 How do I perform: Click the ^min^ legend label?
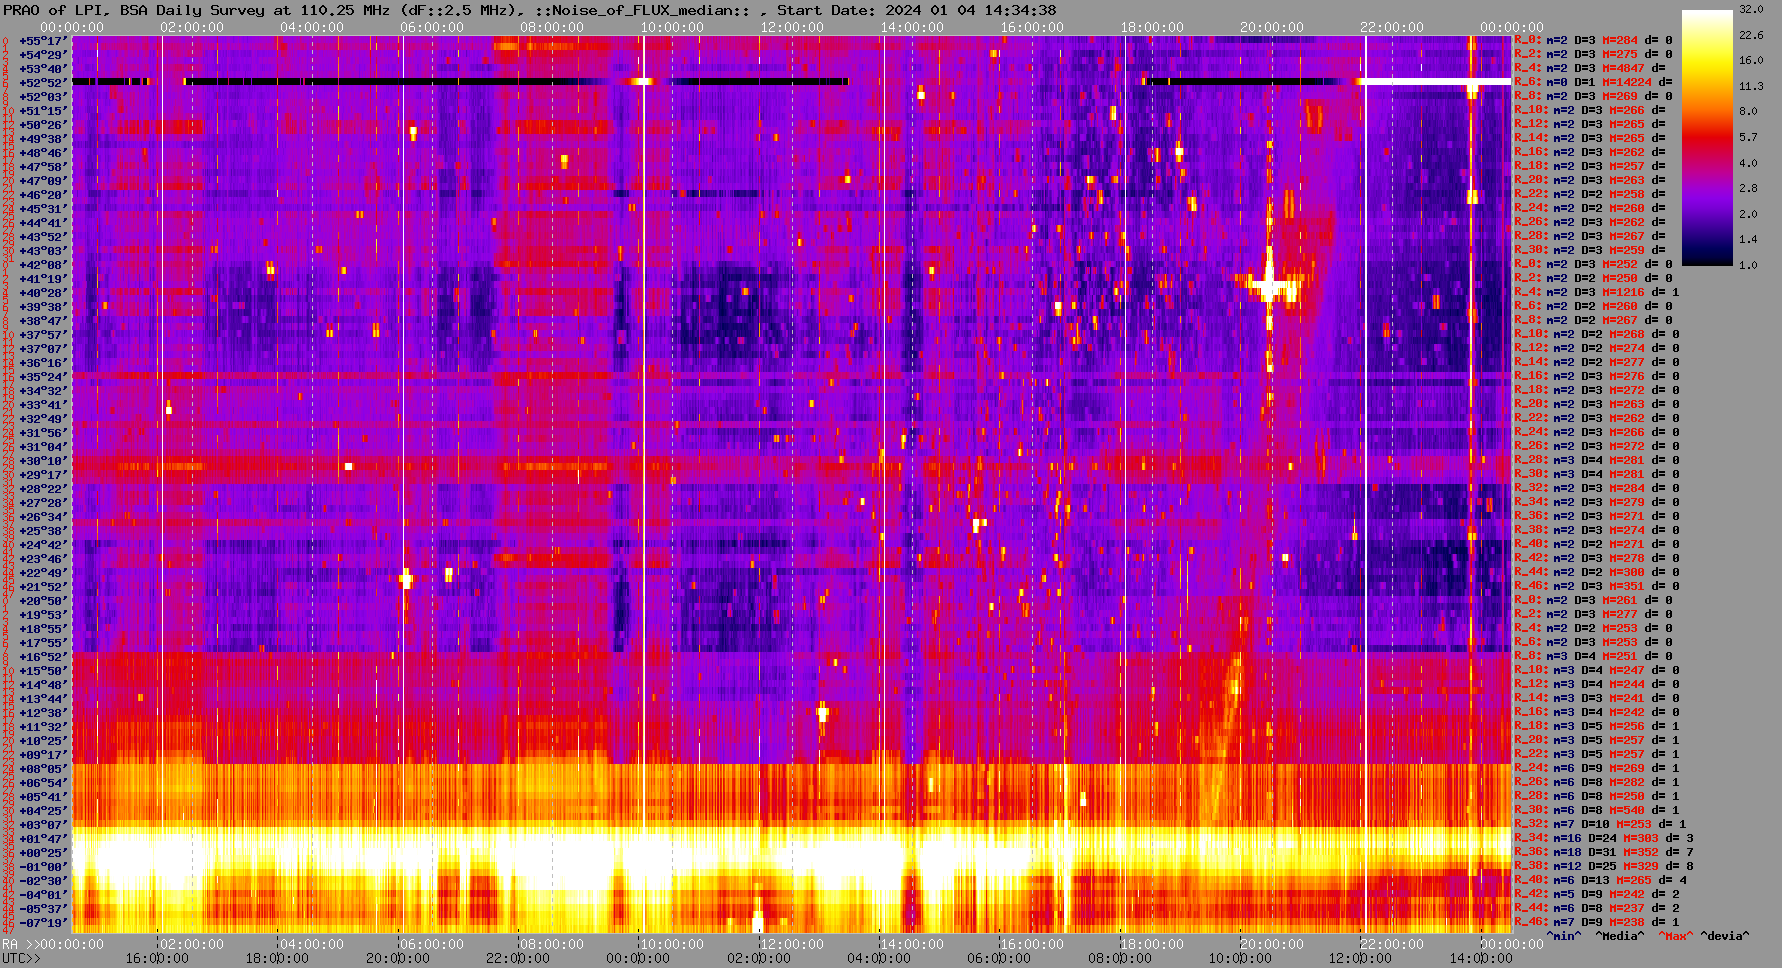pyautogui.click(x=1564, y=936)
